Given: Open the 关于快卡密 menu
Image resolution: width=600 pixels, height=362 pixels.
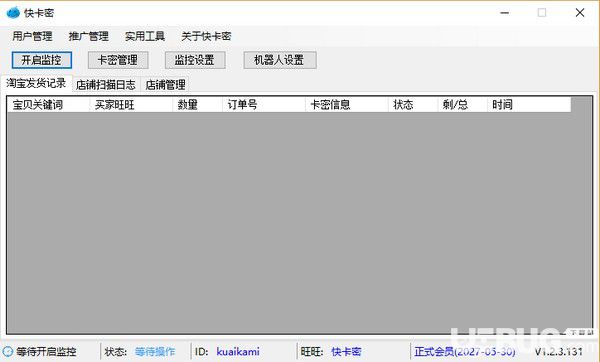Looking at the screenshot, I should (x=206, y=36).
